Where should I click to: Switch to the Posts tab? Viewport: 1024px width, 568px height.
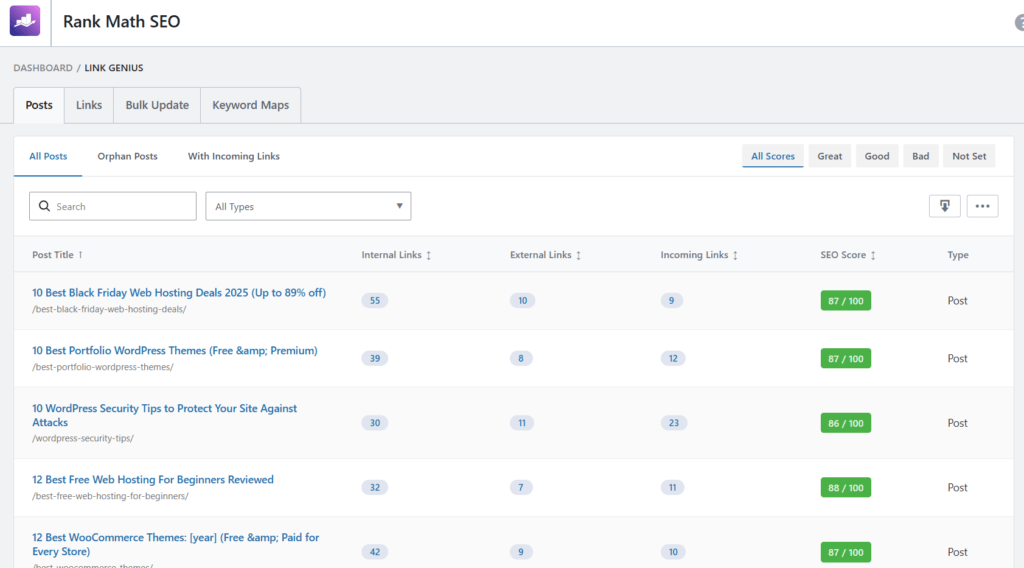39,105
